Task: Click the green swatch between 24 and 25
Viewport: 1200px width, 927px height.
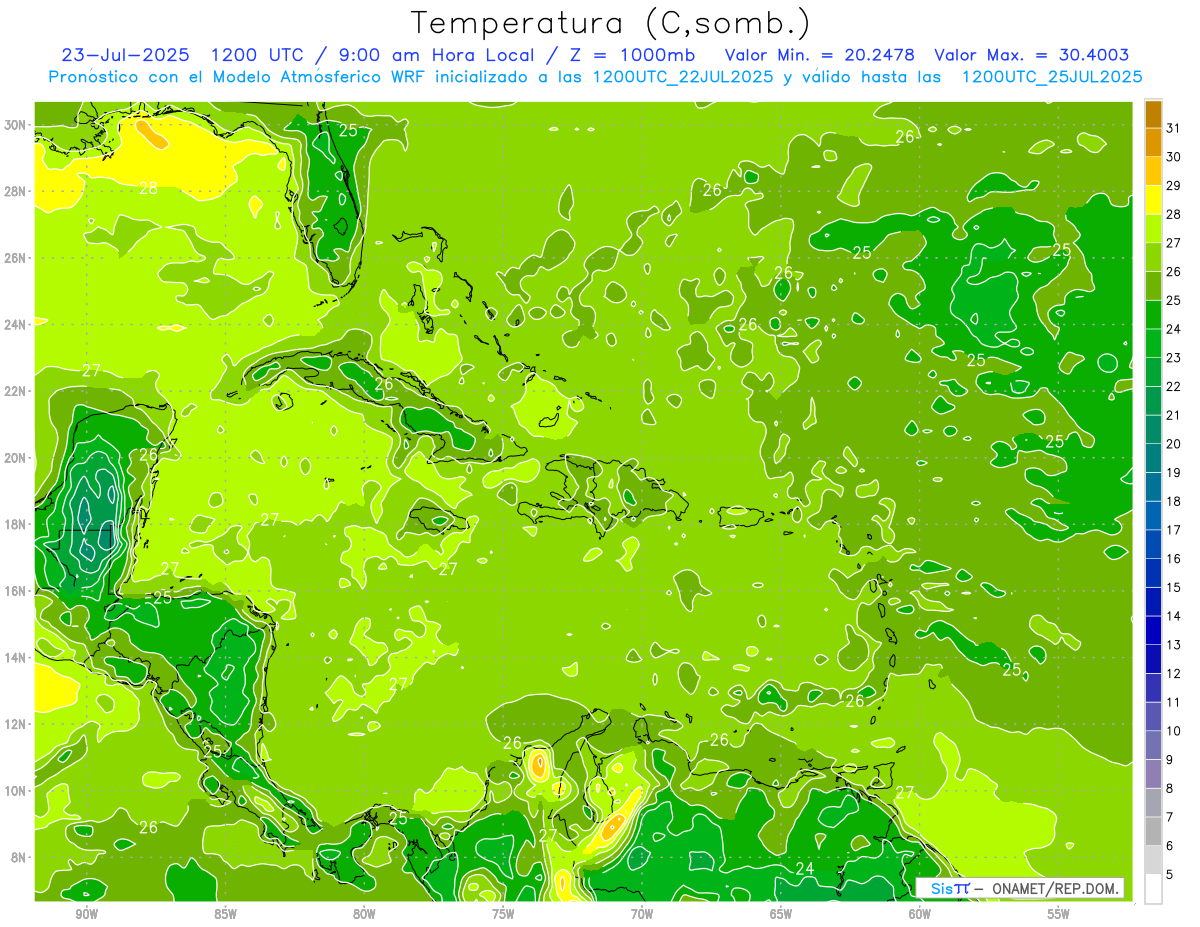Action: click(1153, 314)
